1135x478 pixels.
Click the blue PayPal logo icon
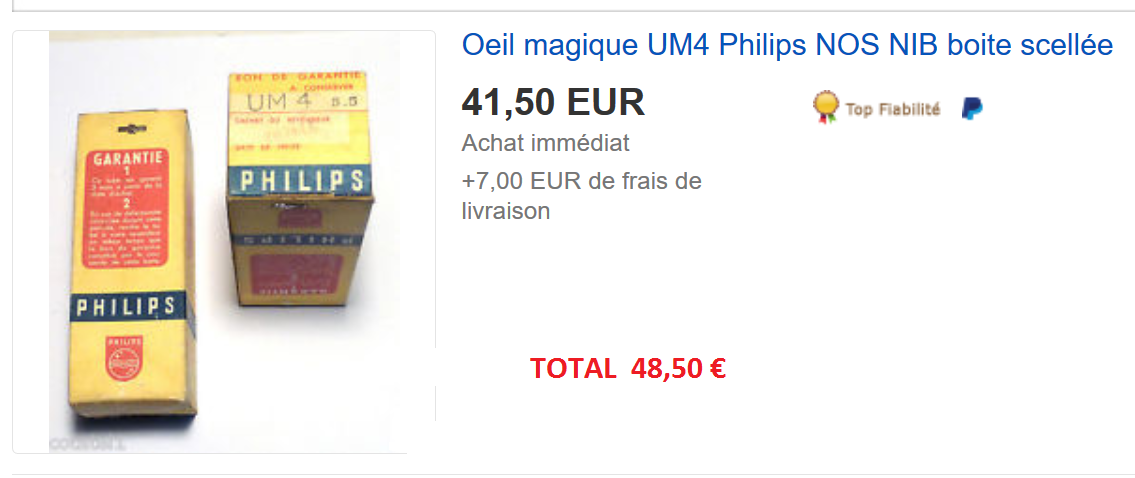(x=972, y=109)
